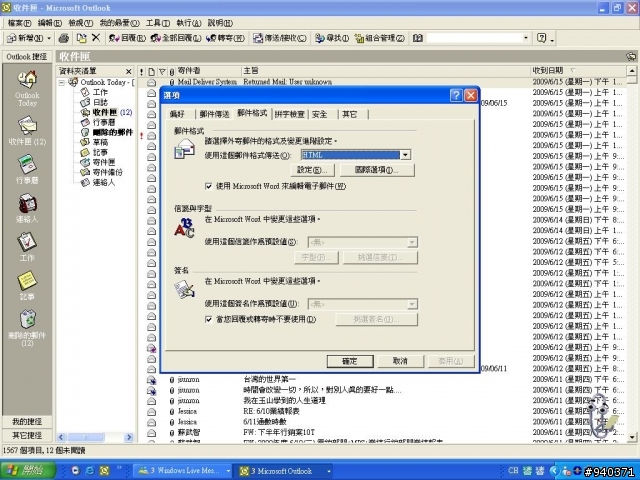This screenshot has height=480, width=640.
Task: Click the 全部回覆 Reply All toolbar button
Action: [x=176, y=38]
